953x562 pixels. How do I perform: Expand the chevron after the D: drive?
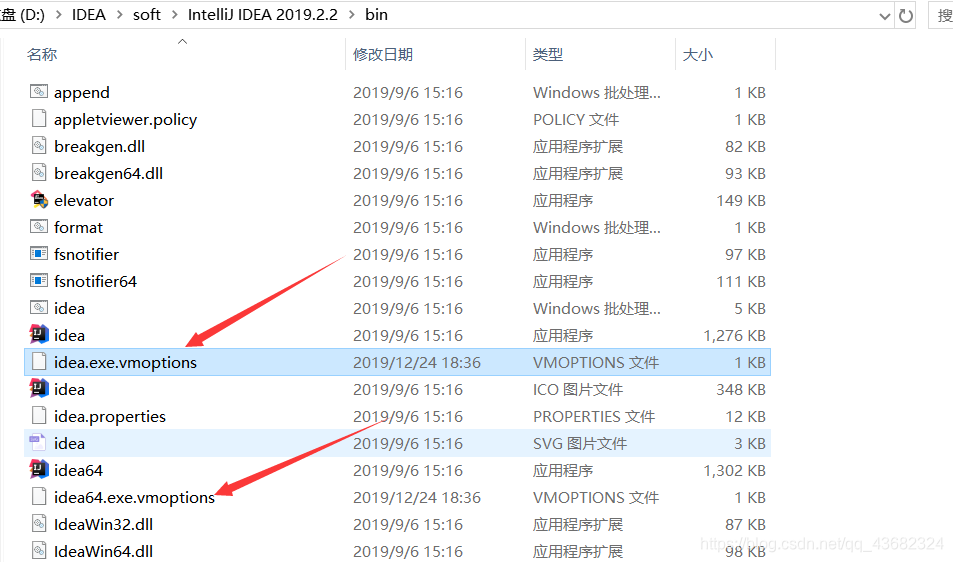[59, 15]
